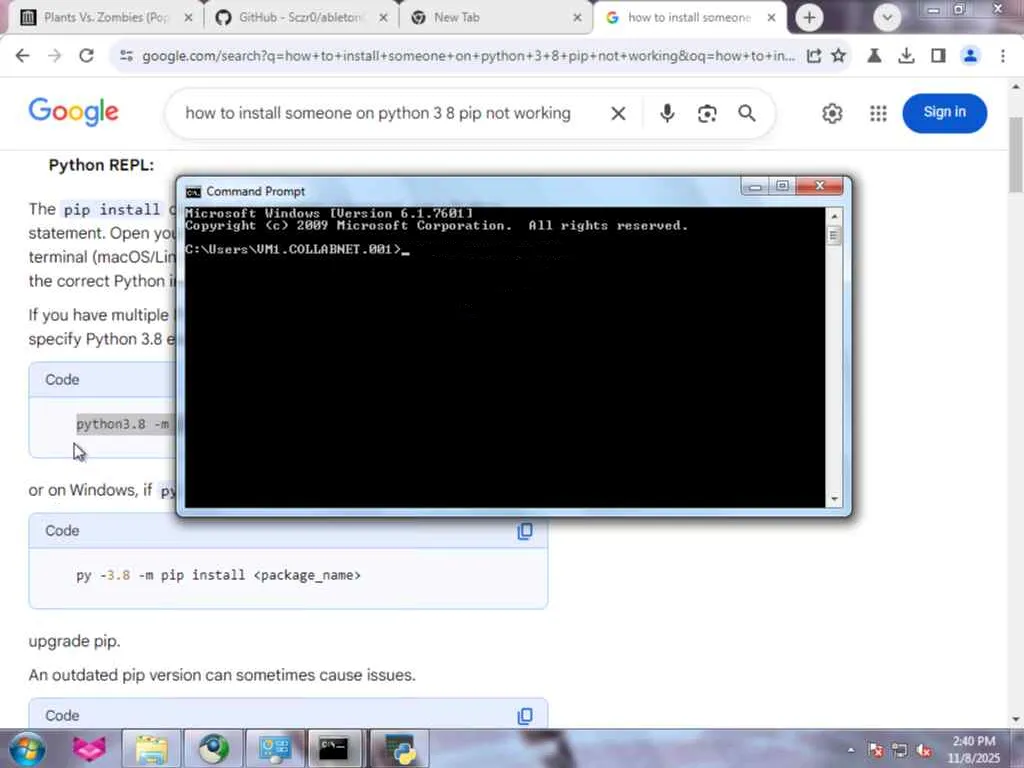1024x768 pixels.
Task: Click the Action Center flag tray icon
Action: [x=876, y=750]
